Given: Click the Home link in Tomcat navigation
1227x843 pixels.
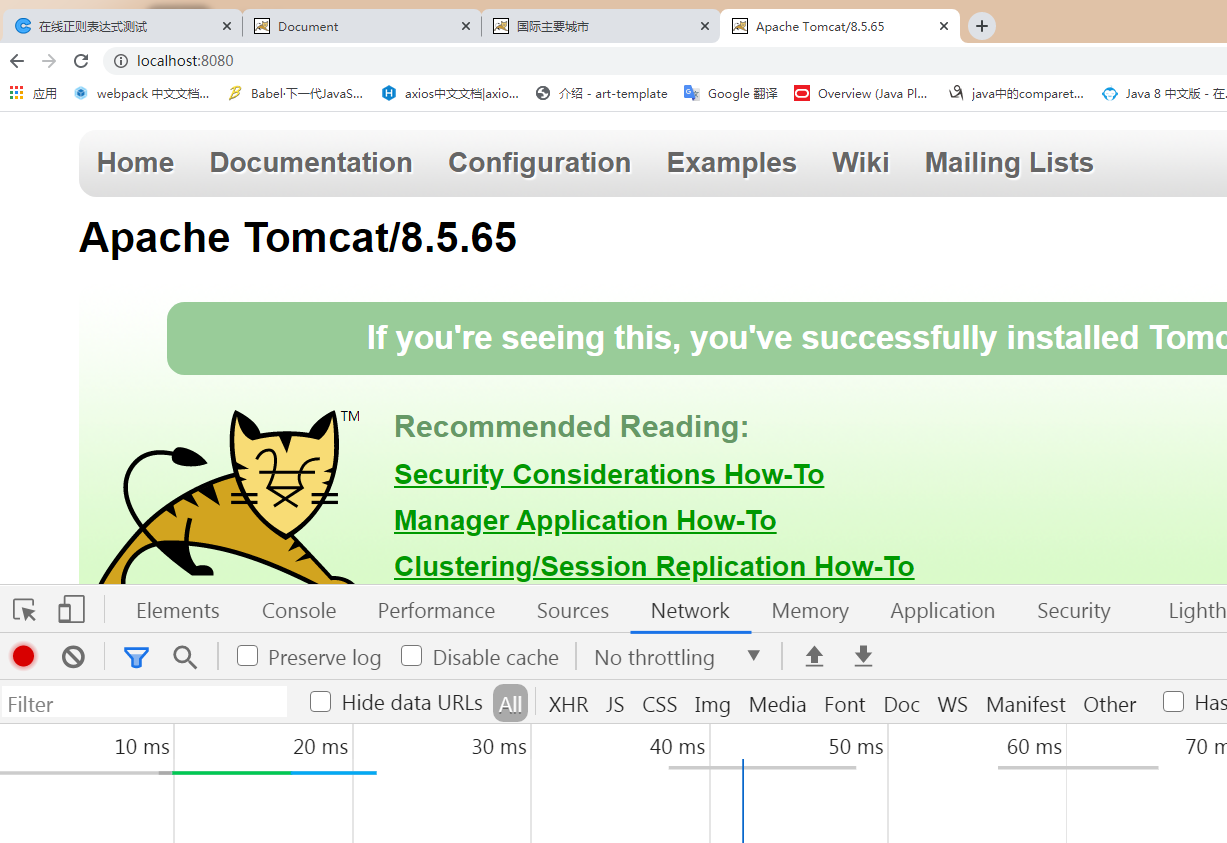Looking at the screenshot, I should (135, 163).
